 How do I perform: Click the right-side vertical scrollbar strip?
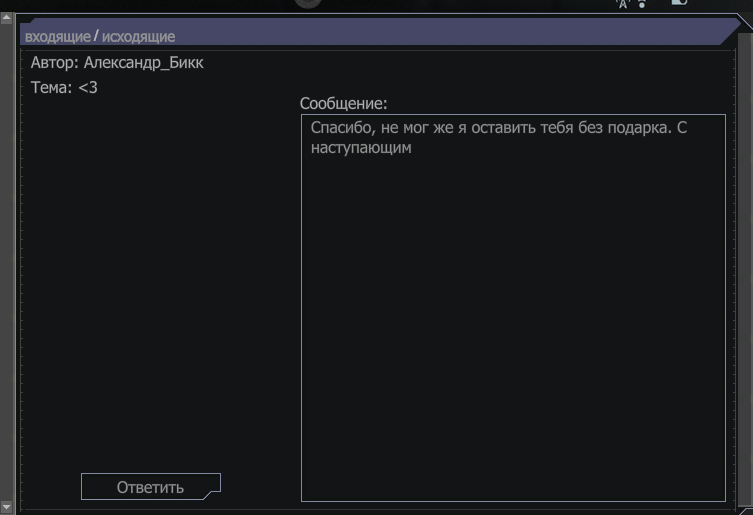click(745, 269)
